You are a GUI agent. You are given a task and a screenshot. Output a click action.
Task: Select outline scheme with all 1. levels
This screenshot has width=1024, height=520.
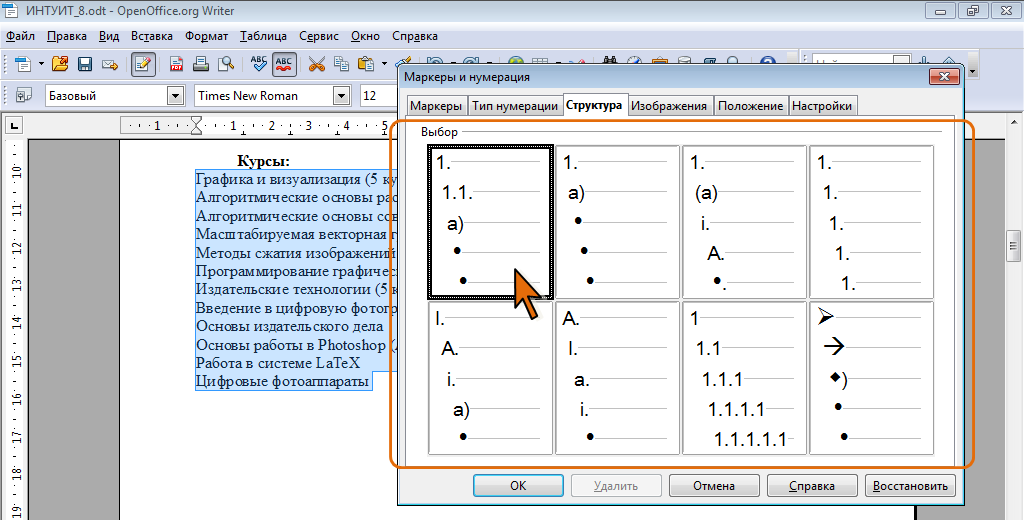click(x=871, y=221)
